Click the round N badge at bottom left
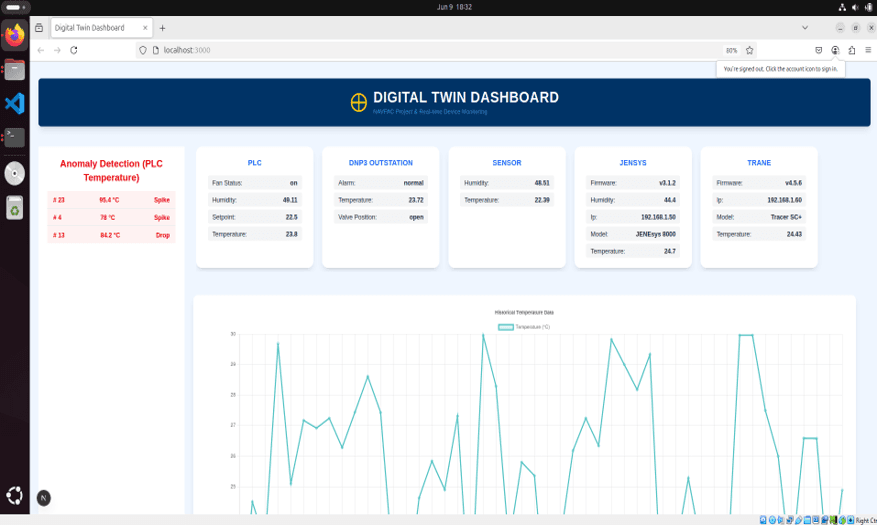877x525 pixels. click(x=44, y=498)
